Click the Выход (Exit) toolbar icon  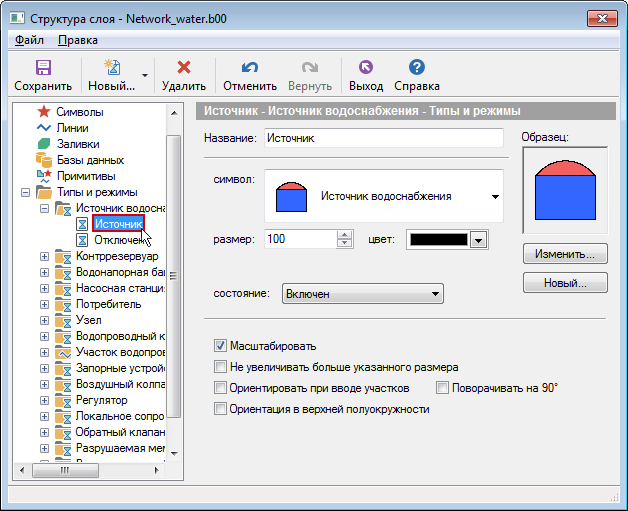(365, 68)
